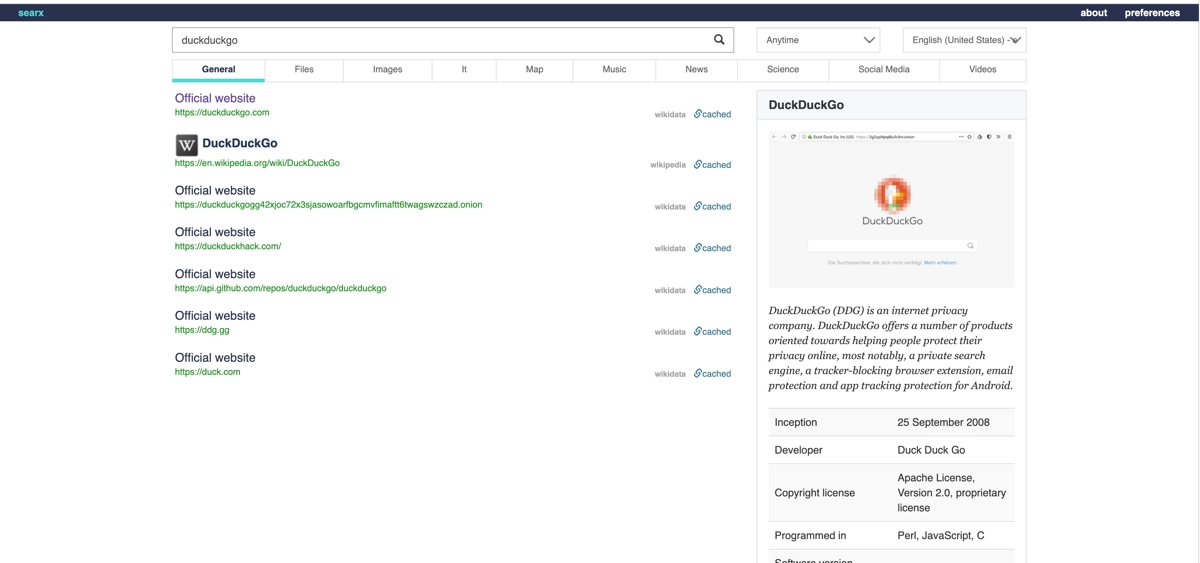This screenshot has height=563, width=1200.
Task: Click the DuckDuckGo infobox screenshot thumbnail
Action: (x=891, y=209)
